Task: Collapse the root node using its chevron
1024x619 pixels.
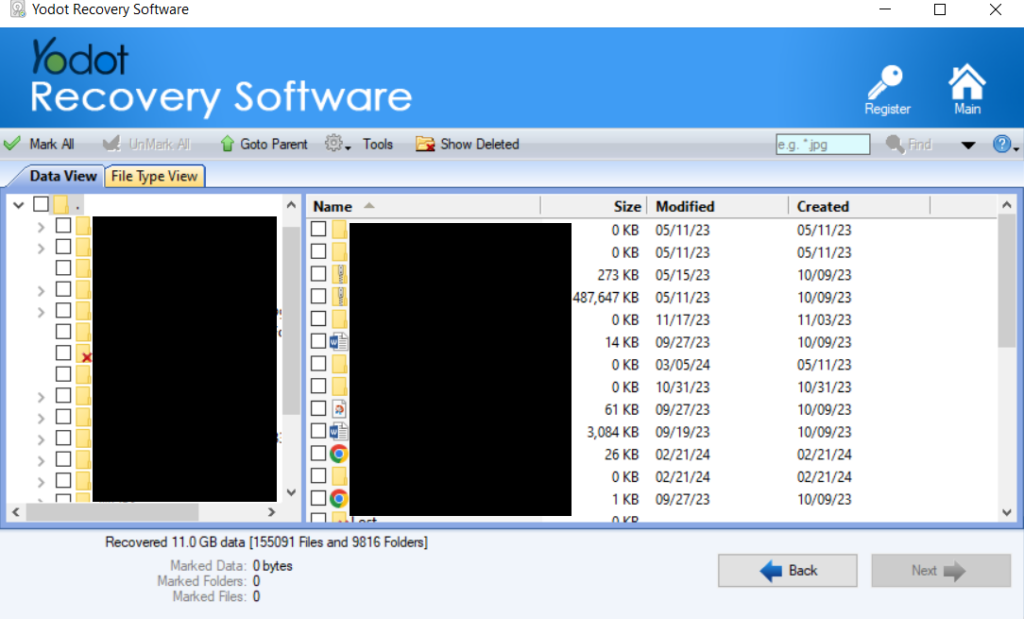Action: pos(18,203)
